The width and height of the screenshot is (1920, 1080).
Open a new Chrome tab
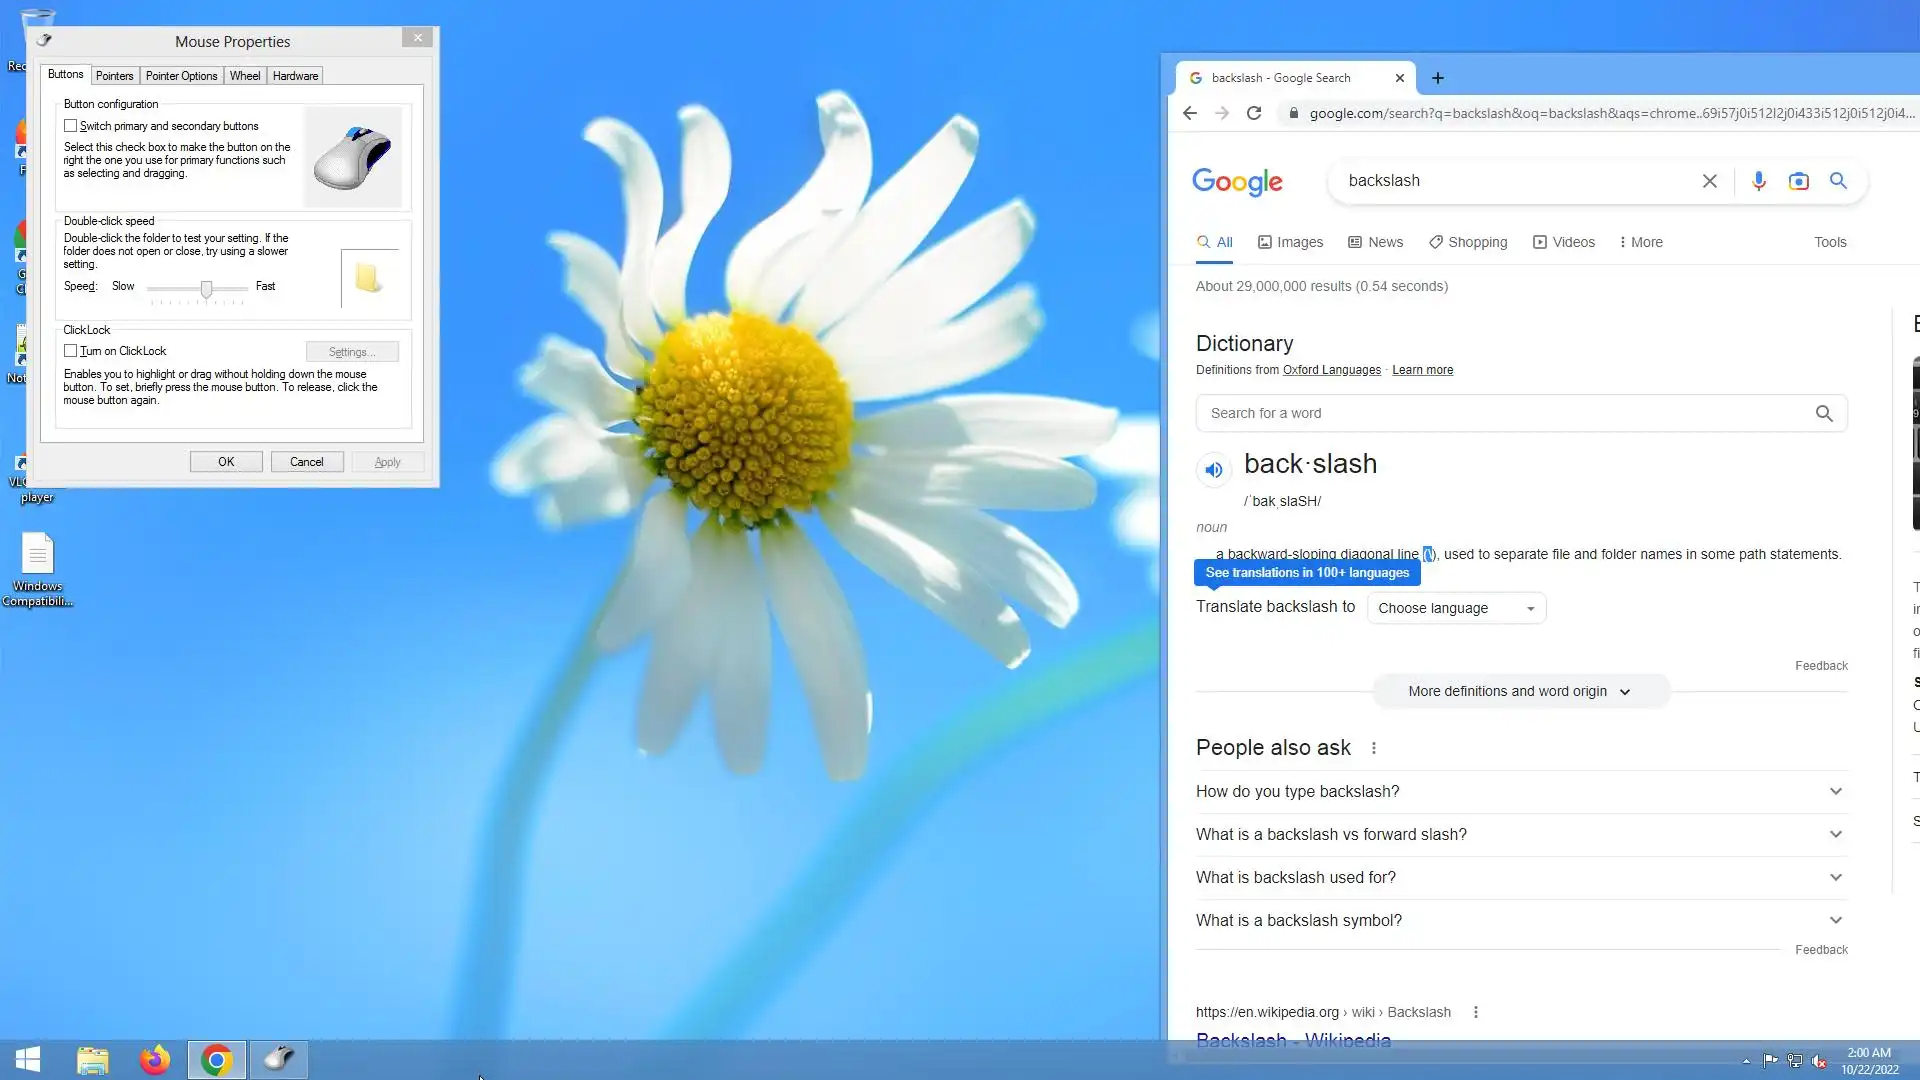pyautogui.click(x=1437, y=78)
